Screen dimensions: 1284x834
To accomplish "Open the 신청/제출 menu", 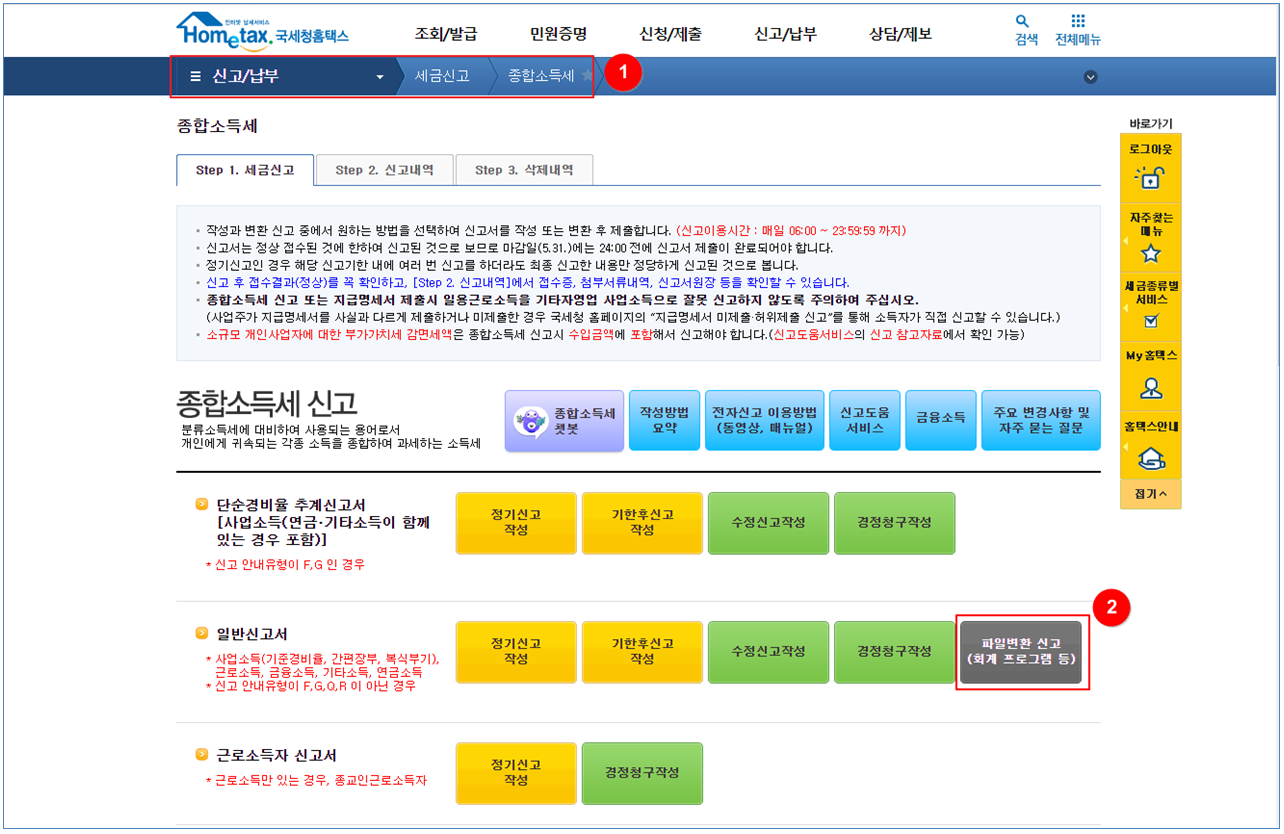I will (x=670, y=34).
